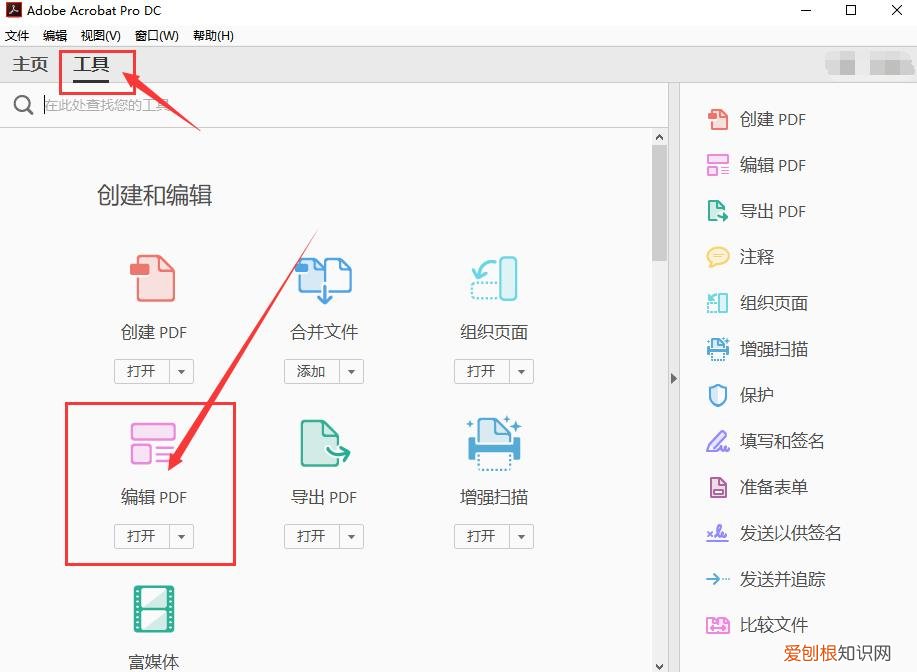Select the 发送以供签名 signature icon
Image resolution: width=917 pixels, height=672 pixels.
(718, 533)
